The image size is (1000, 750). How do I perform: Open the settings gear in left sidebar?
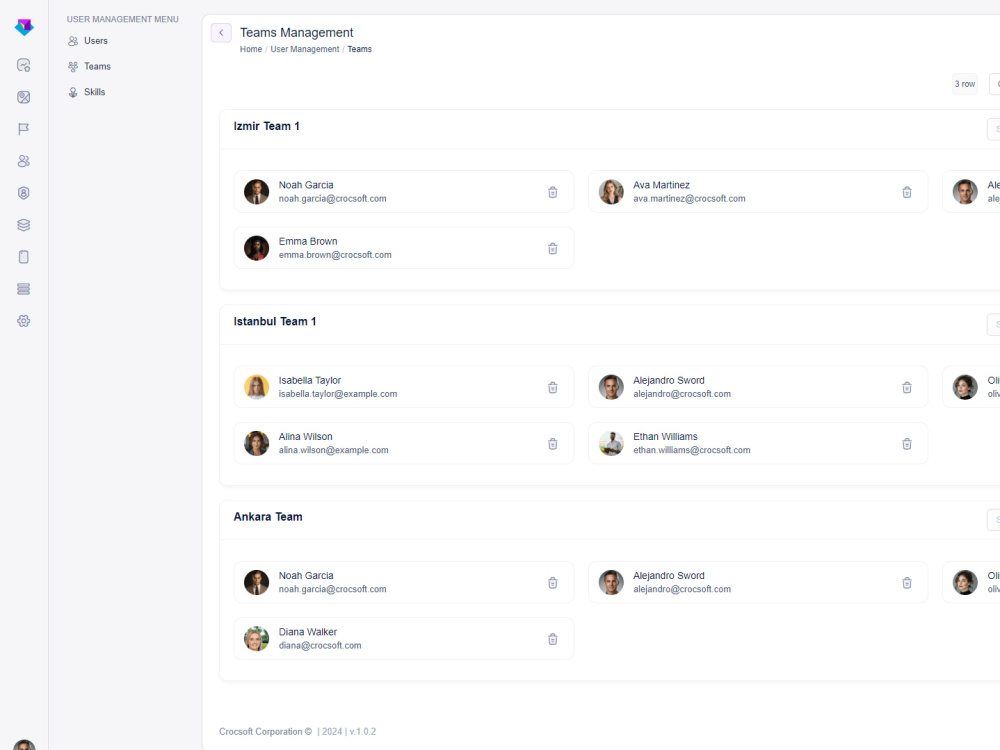tap(24, 321)
